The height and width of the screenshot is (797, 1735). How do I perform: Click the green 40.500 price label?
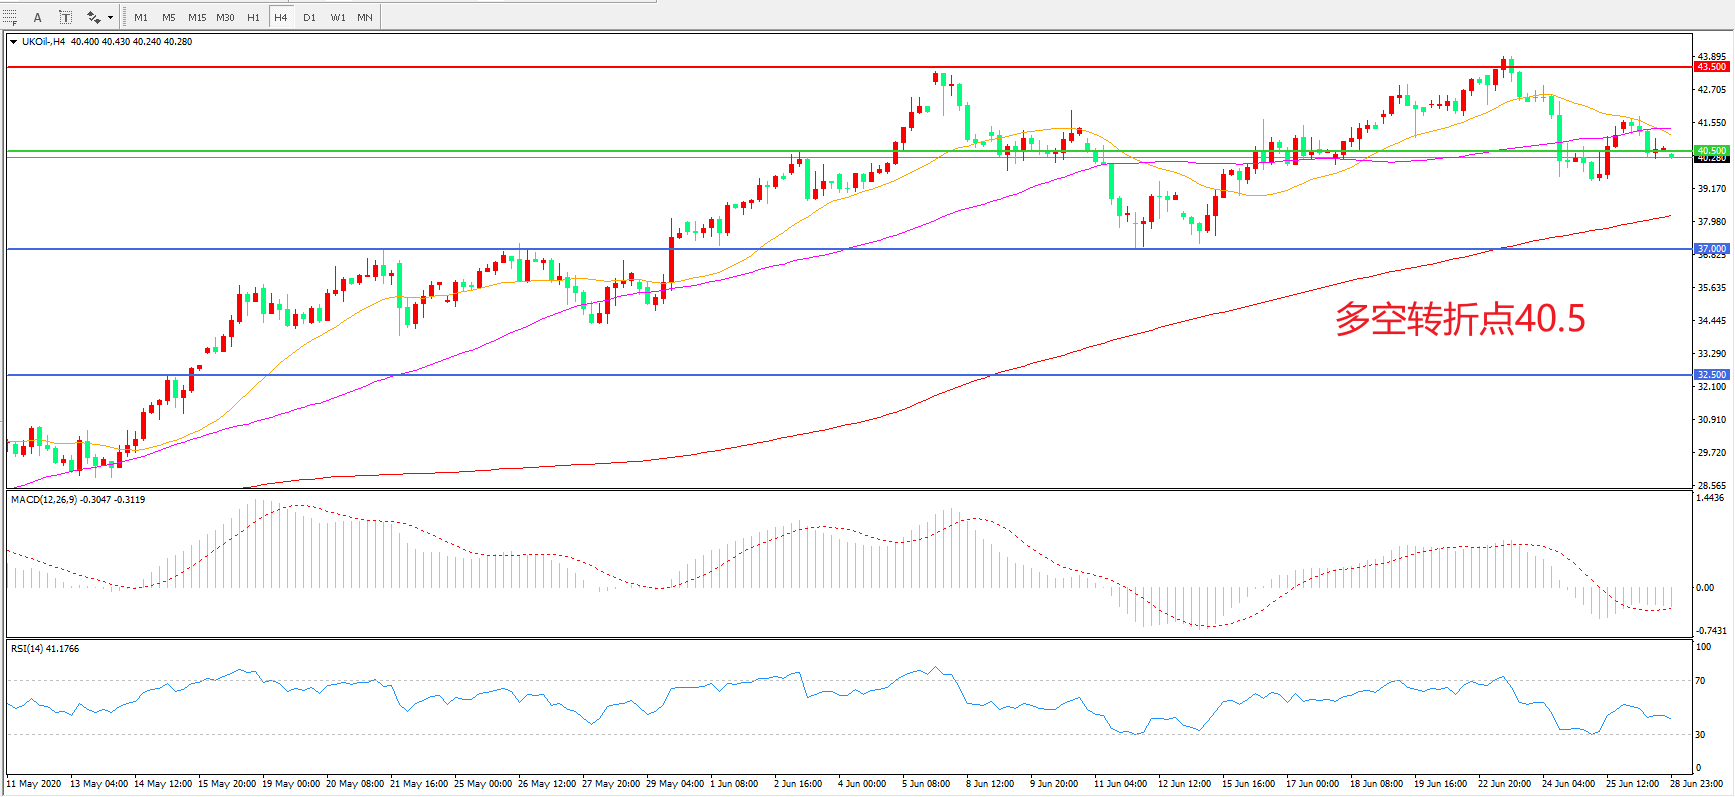1711,151
